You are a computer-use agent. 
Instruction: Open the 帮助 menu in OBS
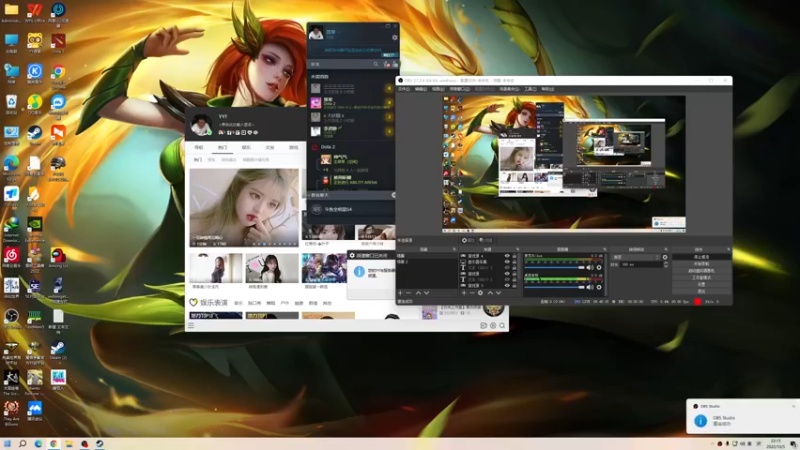coord(547,89)
